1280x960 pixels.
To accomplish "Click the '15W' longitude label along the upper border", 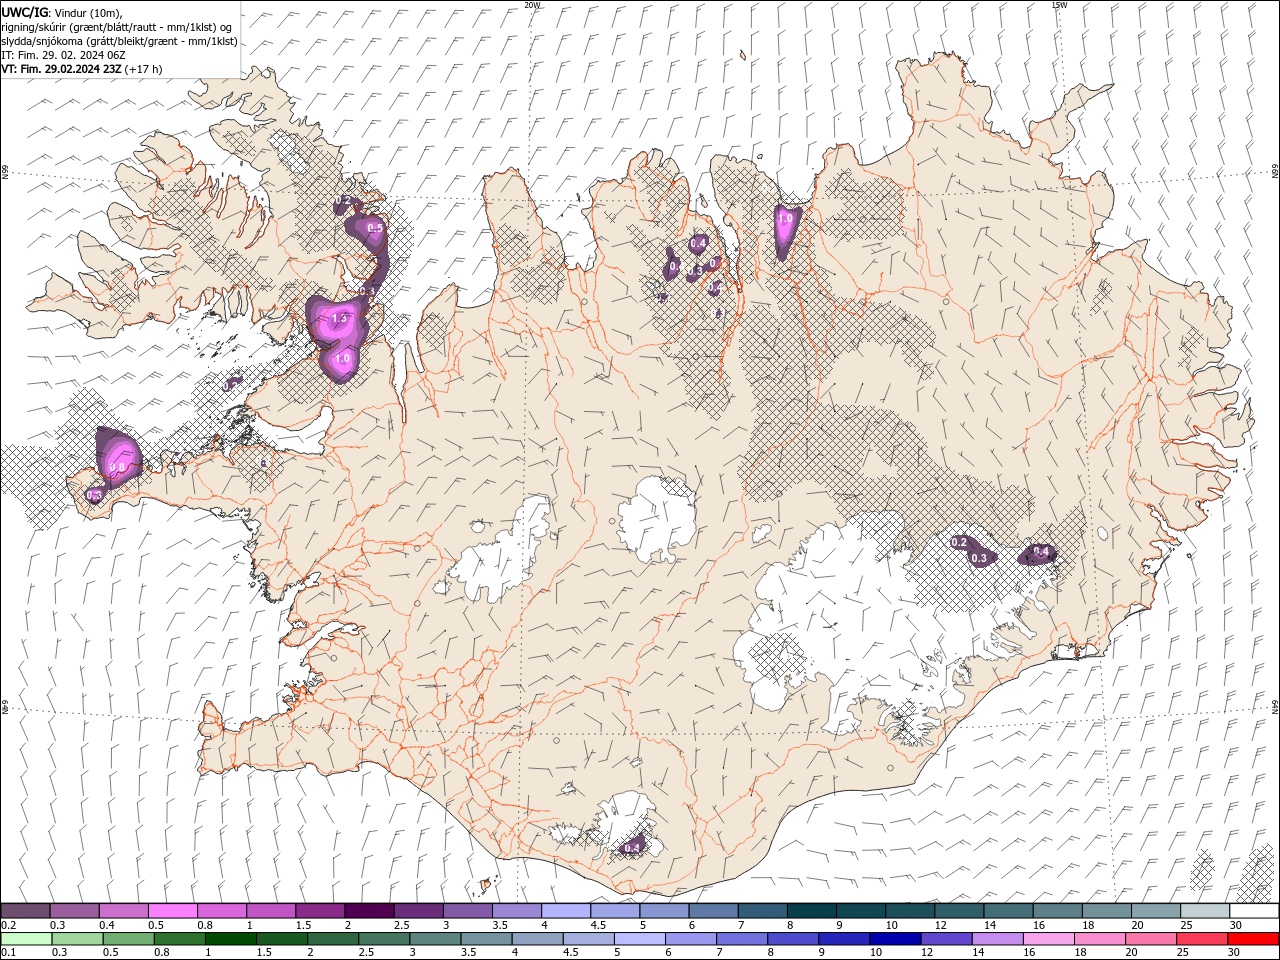I will (x=1059, y=4).
